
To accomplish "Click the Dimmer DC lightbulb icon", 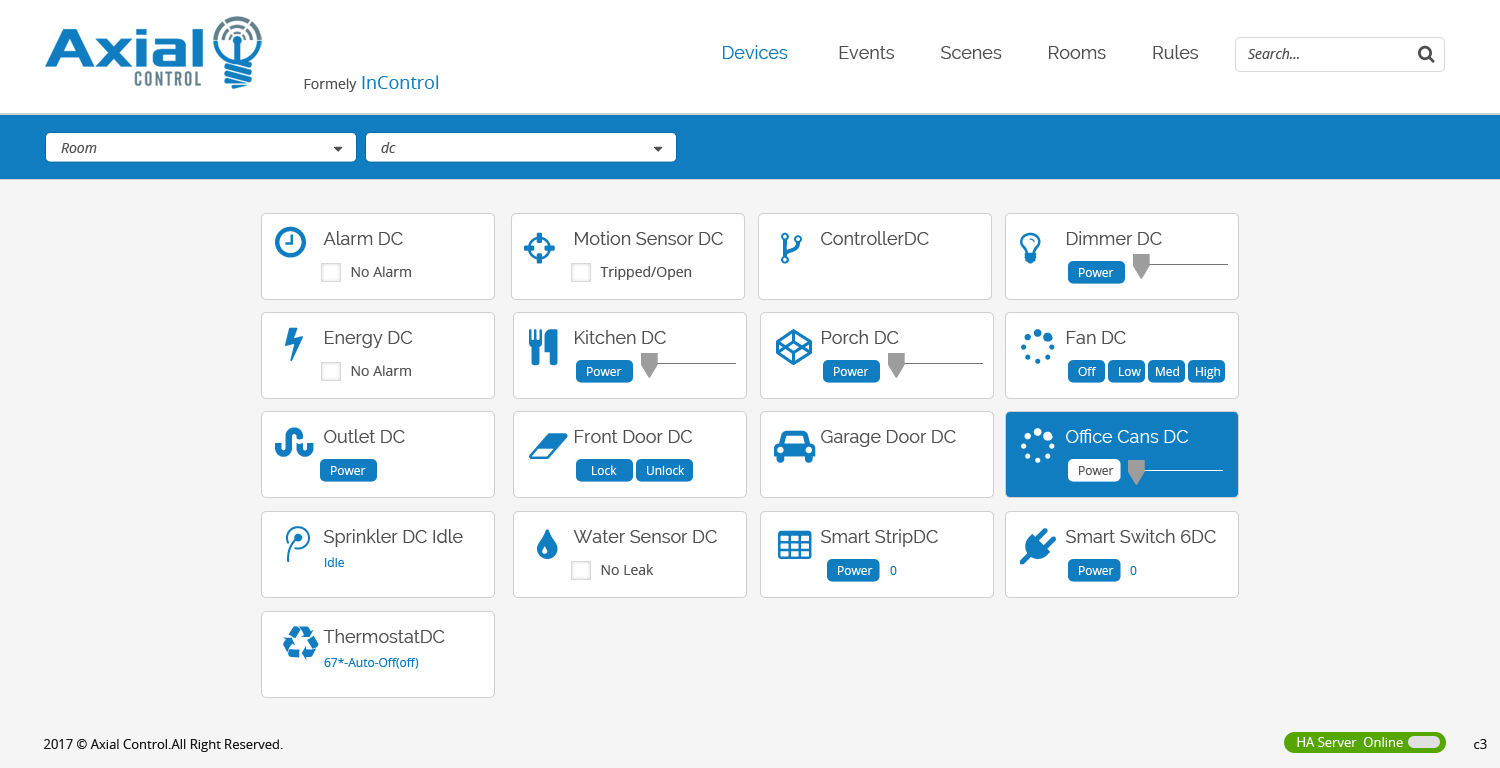I will [1029, 247].
